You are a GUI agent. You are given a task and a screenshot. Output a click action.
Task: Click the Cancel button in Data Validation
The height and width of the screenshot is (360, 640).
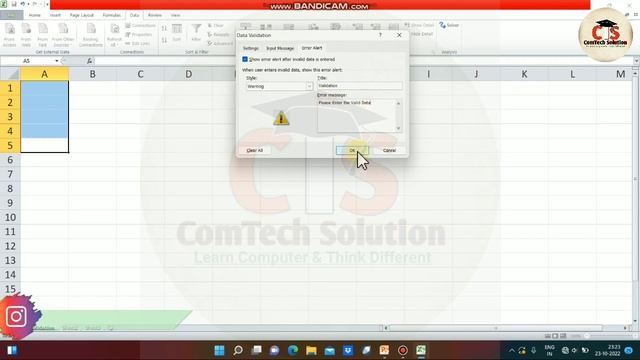[x=389, y=150]
